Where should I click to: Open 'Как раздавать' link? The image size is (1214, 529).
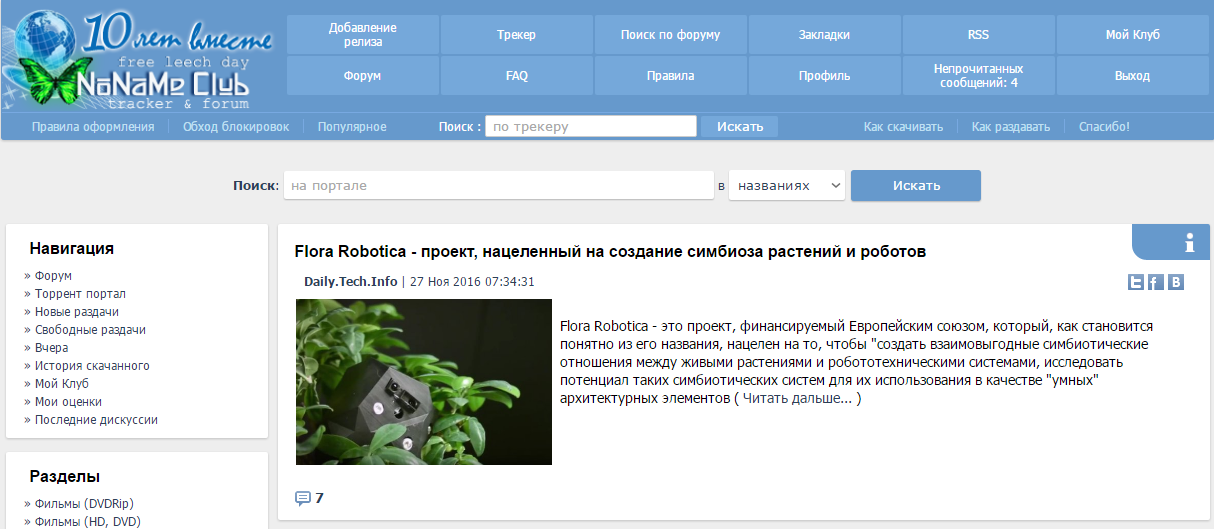point(1011,127)
